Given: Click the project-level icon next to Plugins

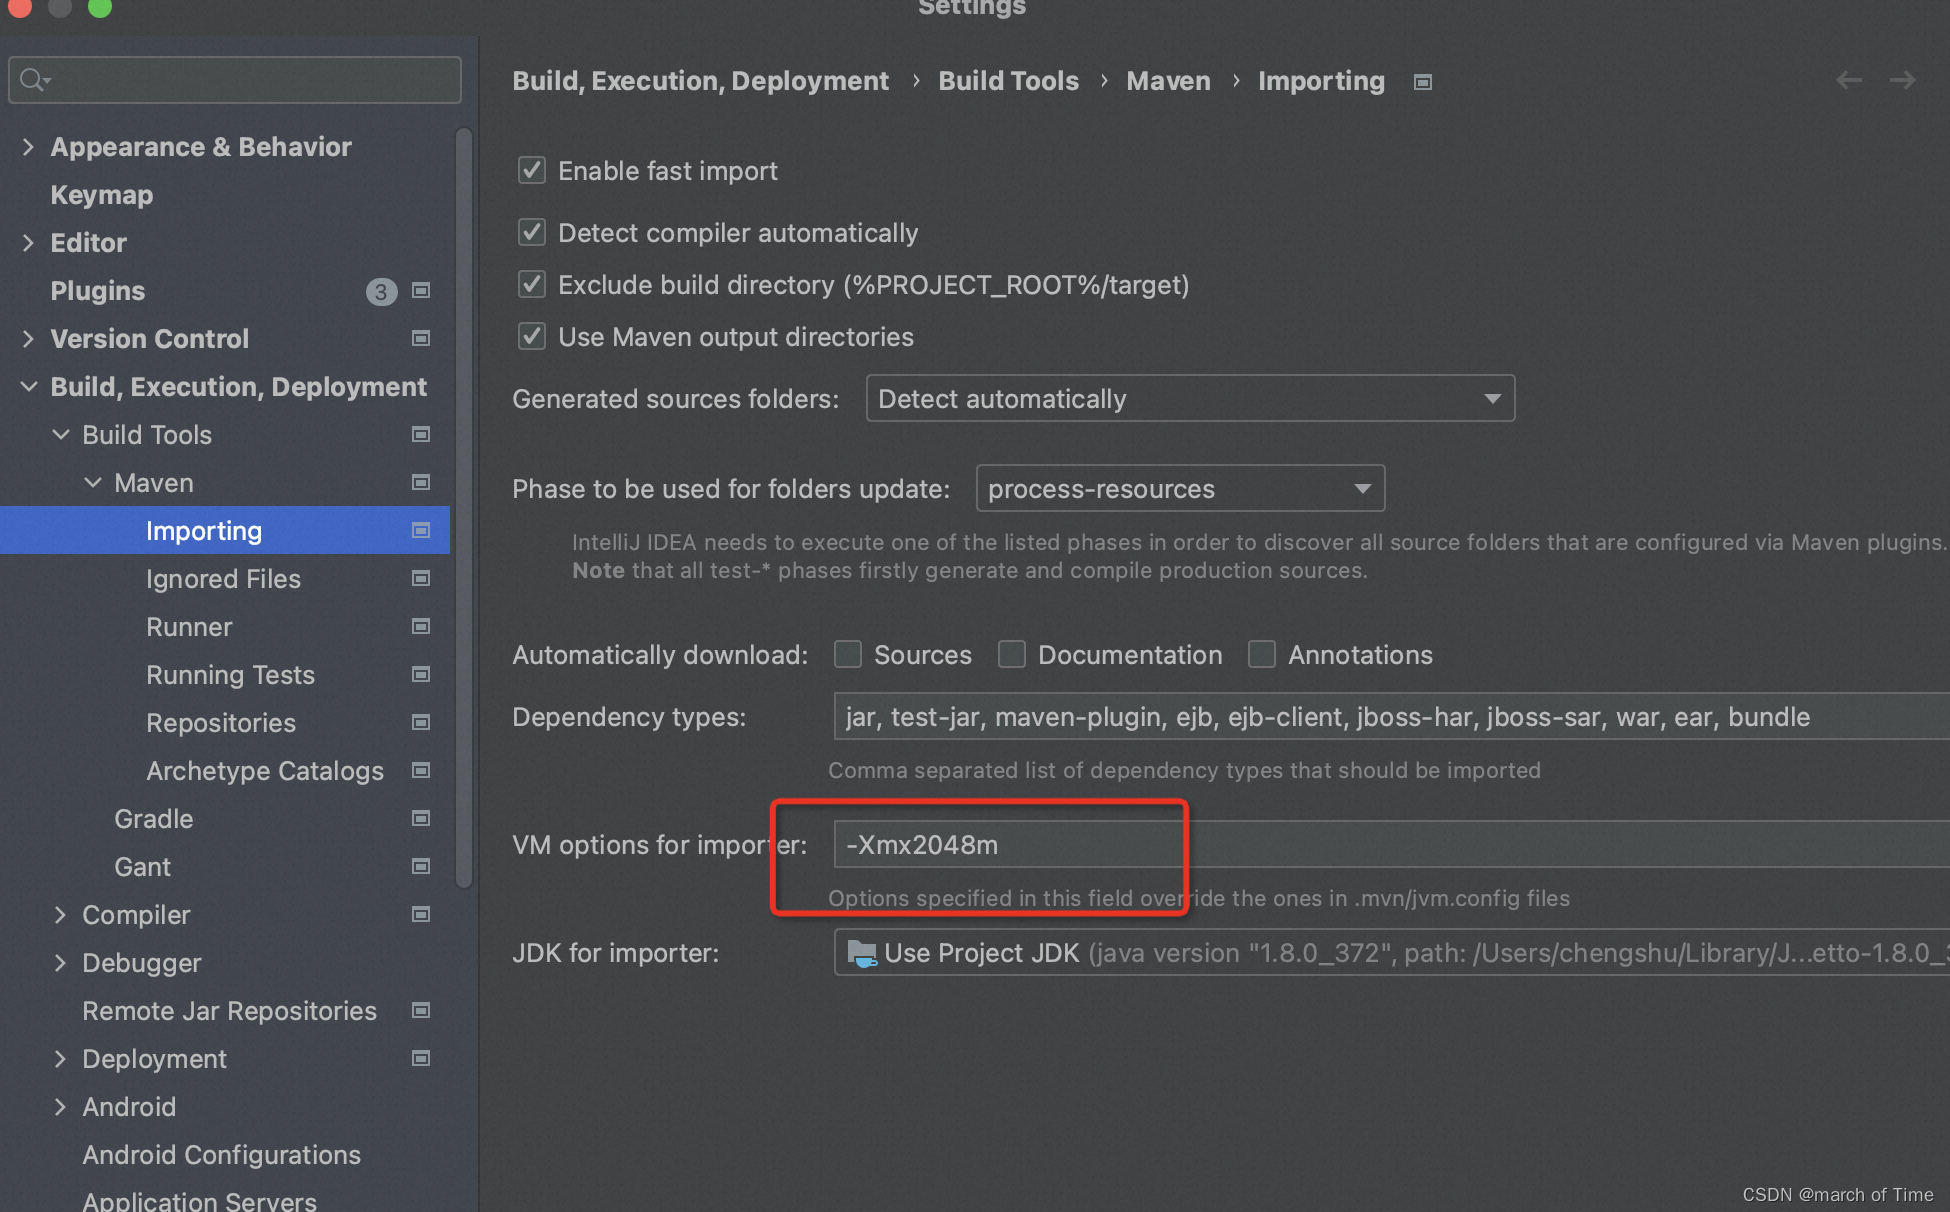Looking at the screenshot, I should (421, 291).
